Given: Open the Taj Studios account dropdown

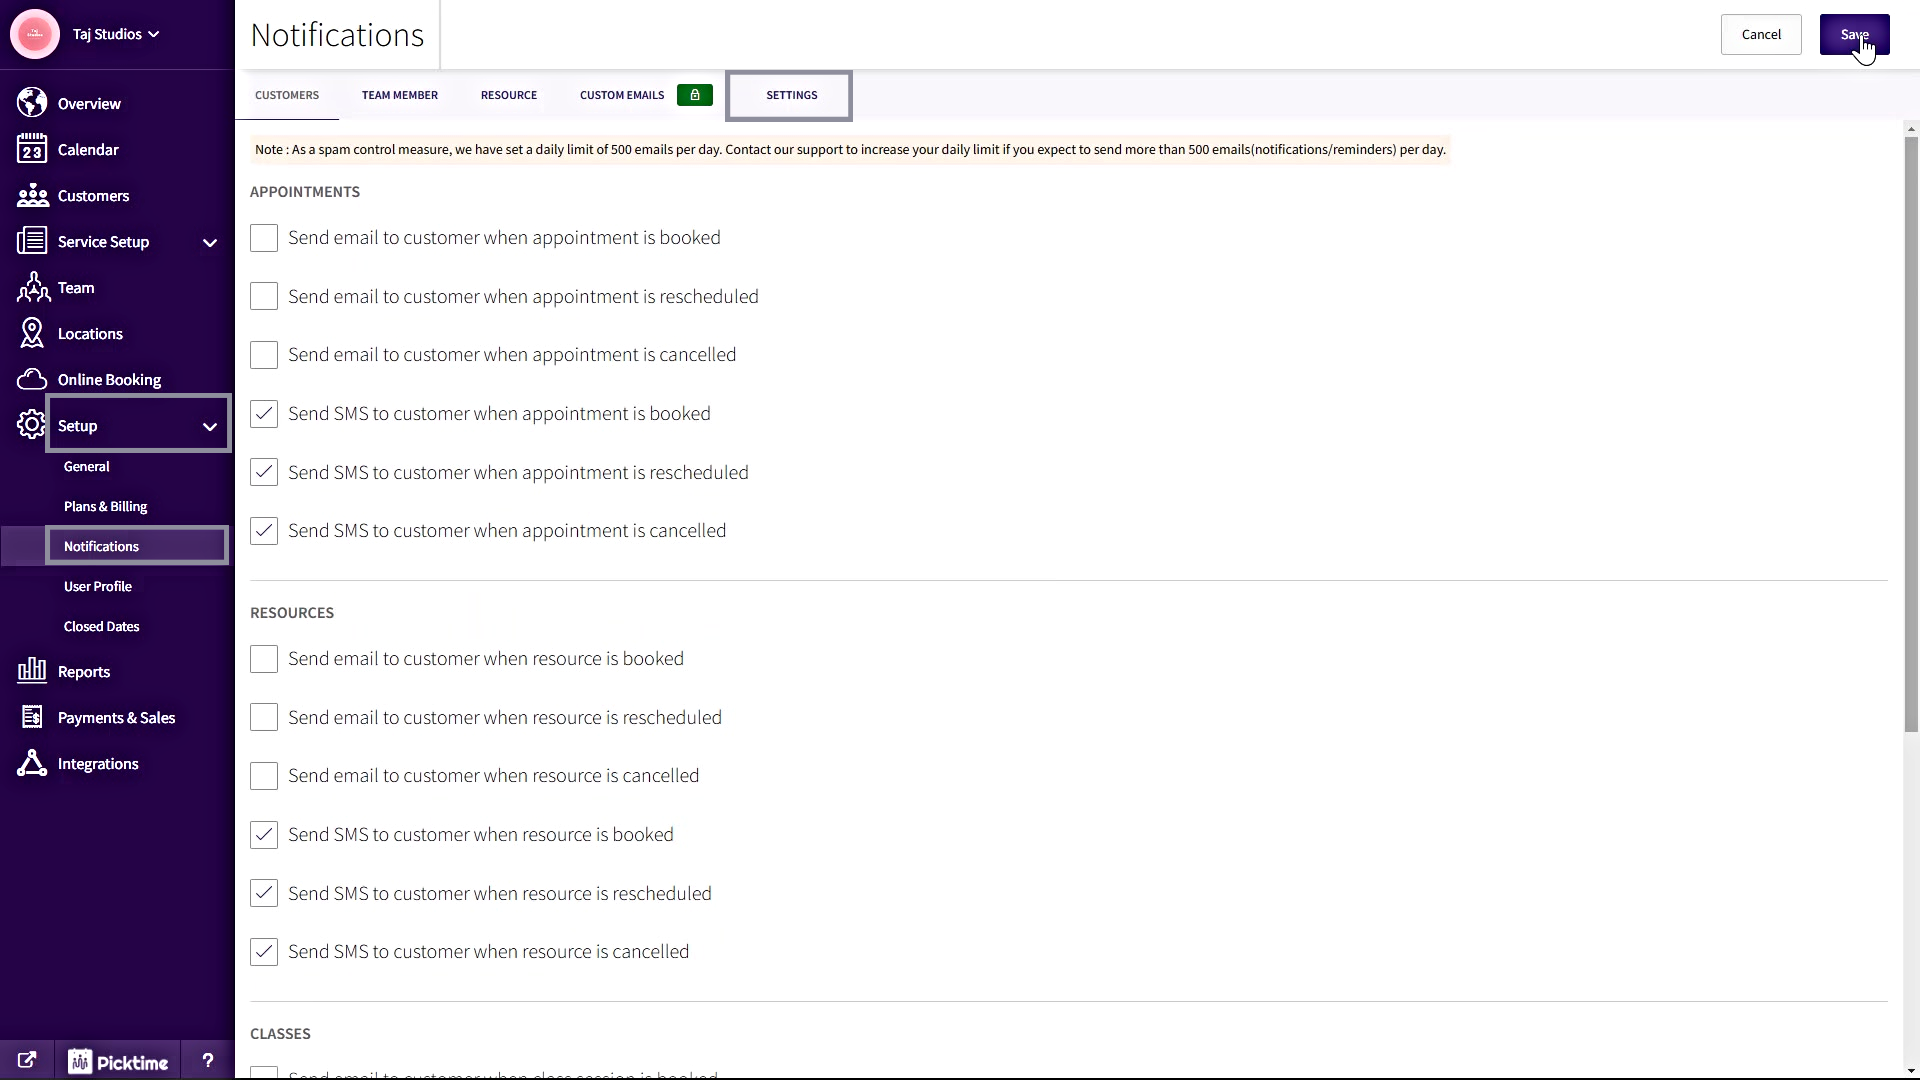Looking at the screenshot, I should (116, 34).
